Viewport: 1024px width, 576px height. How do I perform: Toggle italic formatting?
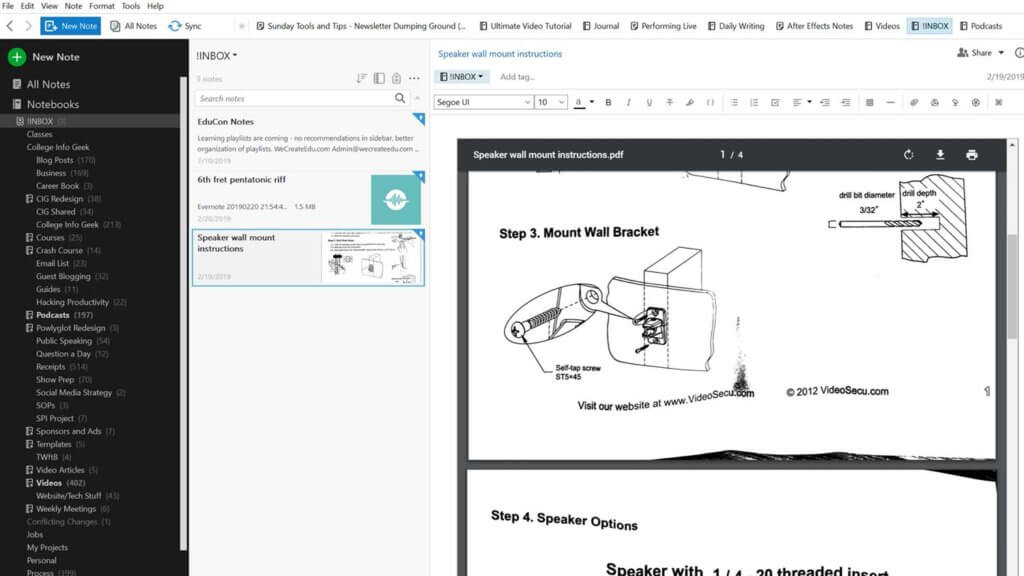pyautogui.click(x=628, y=103)
